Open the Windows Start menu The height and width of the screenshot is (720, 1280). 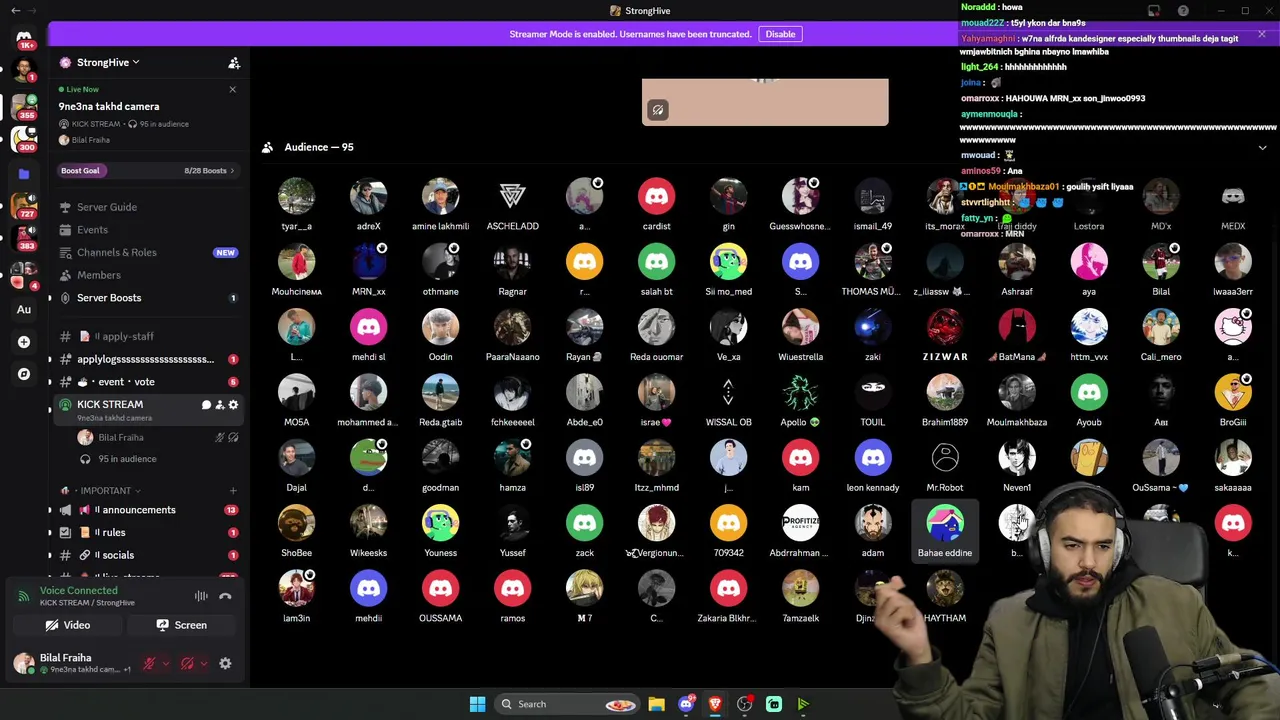pos(477,704)
